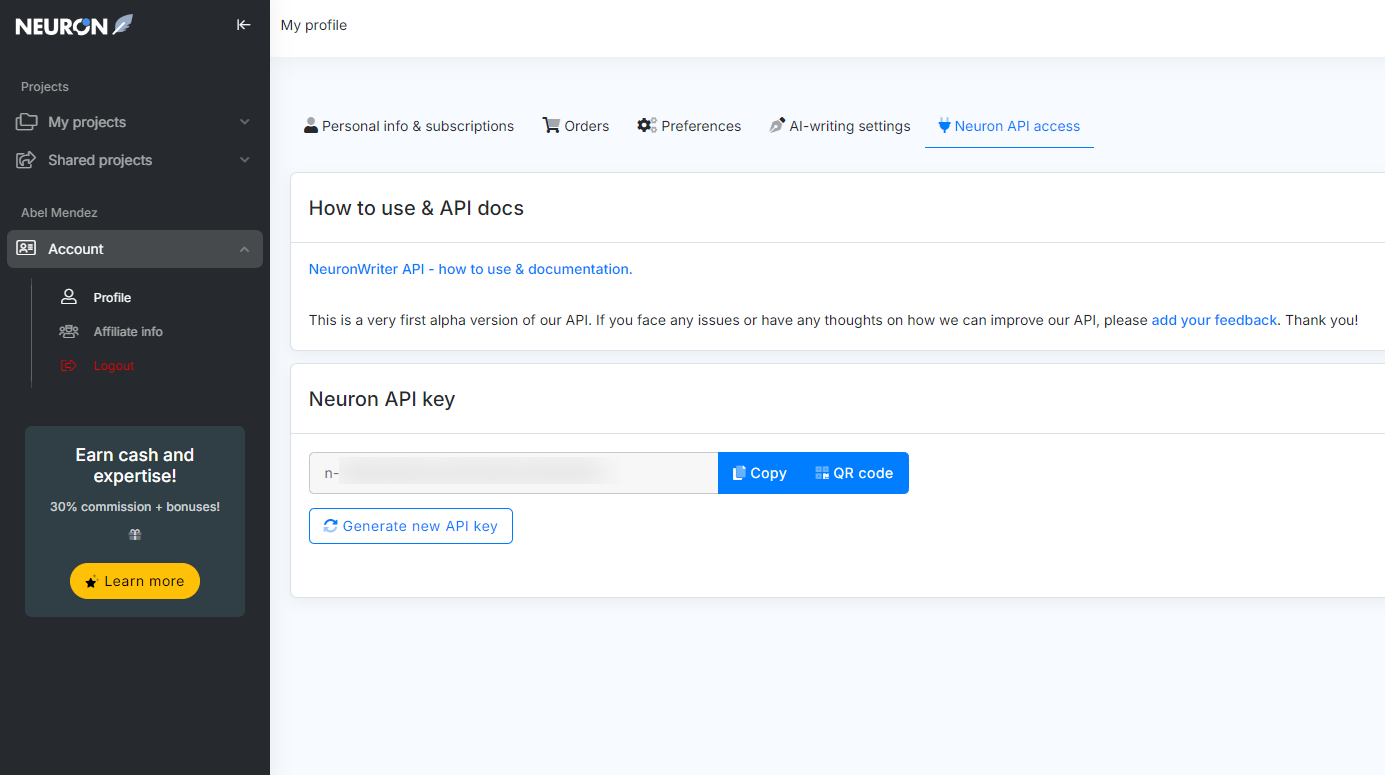This screenshot has height=775, width=1385.
Task: Copy the Neuron API key
Action: [x=760, y=473]
